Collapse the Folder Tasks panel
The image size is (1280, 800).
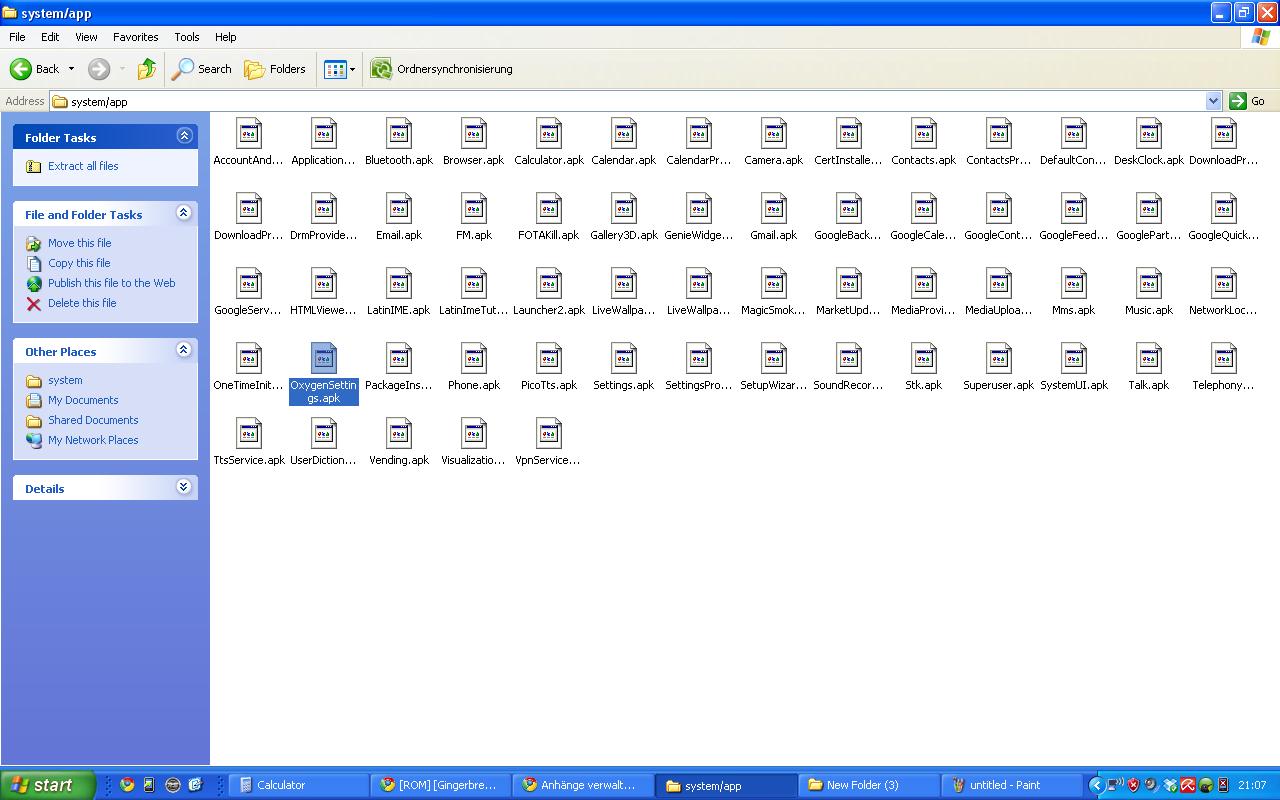(184, 136)
